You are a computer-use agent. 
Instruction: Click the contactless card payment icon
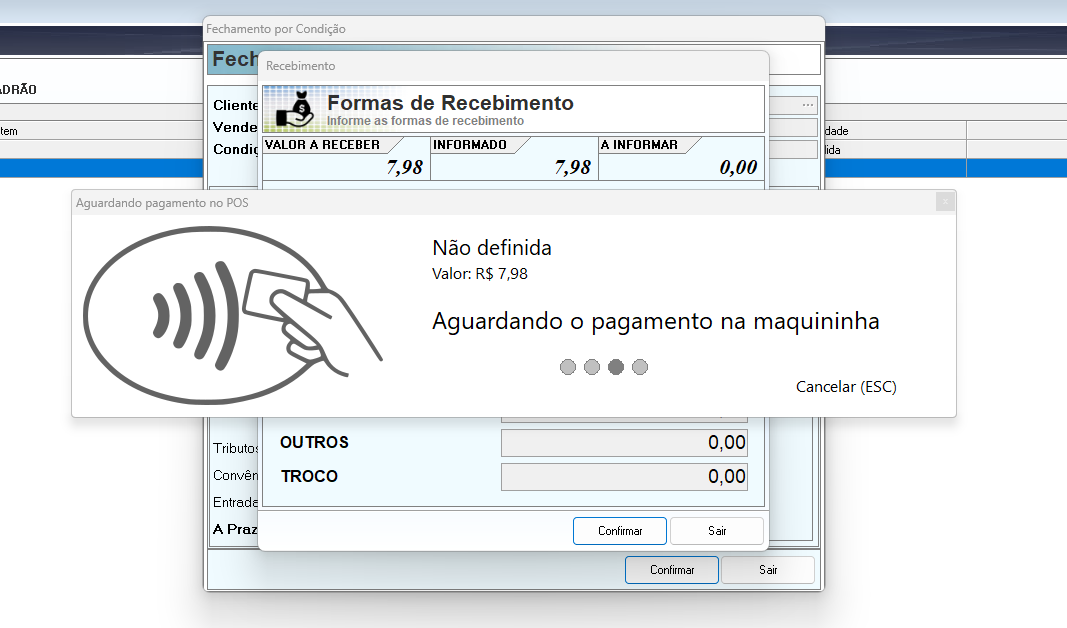(x=232, y=315)
